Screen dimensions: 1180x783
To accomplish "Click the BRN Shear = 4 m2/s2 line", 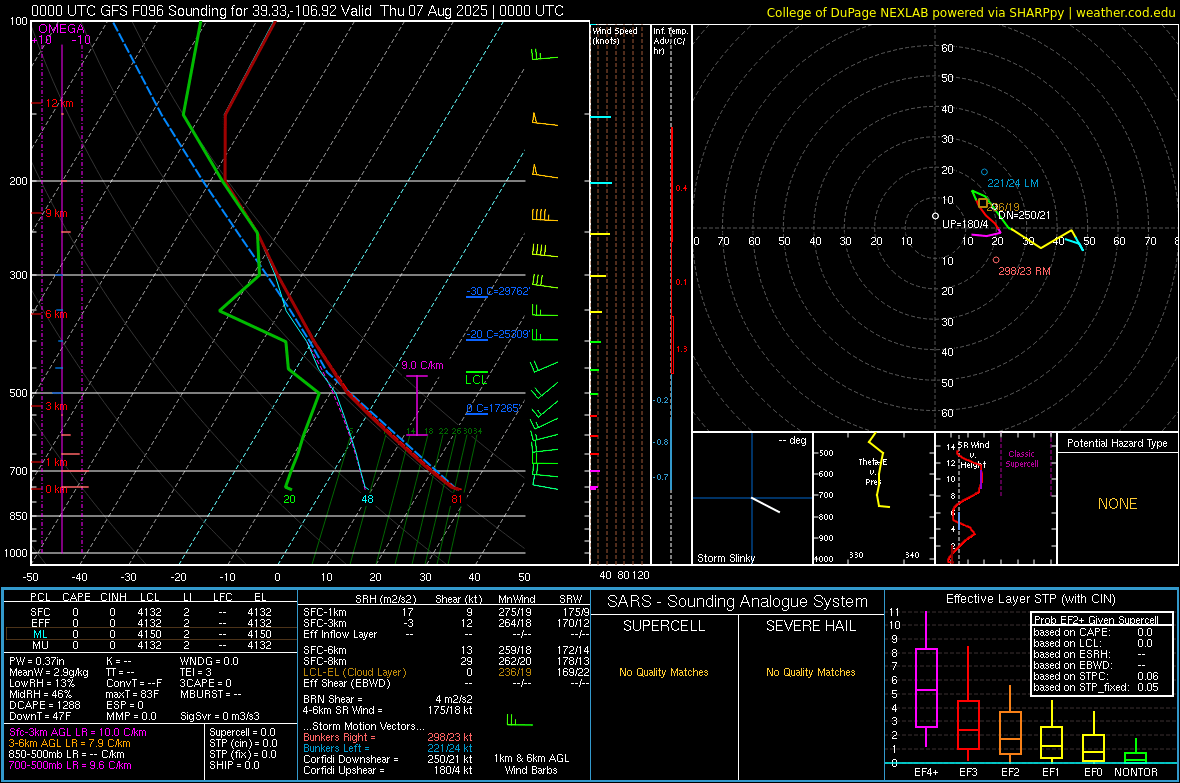I will click(388, 699).
